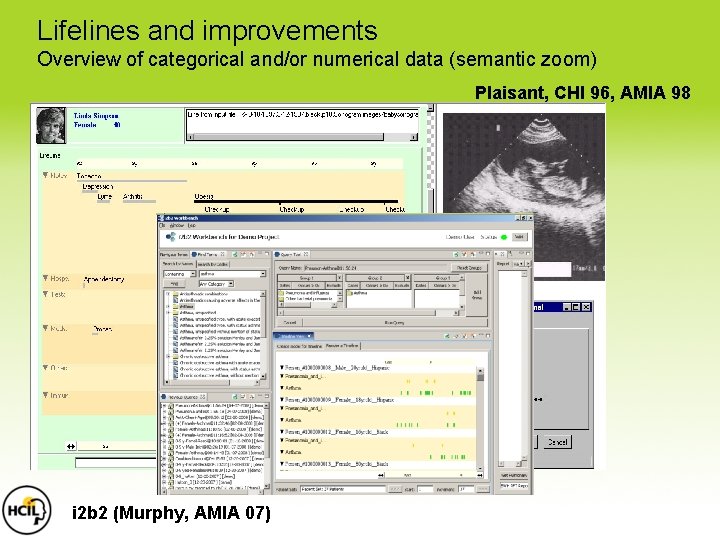Click the ultrasound image in the viewer
This screenshot has height=540, width=720.
[523, 197]
